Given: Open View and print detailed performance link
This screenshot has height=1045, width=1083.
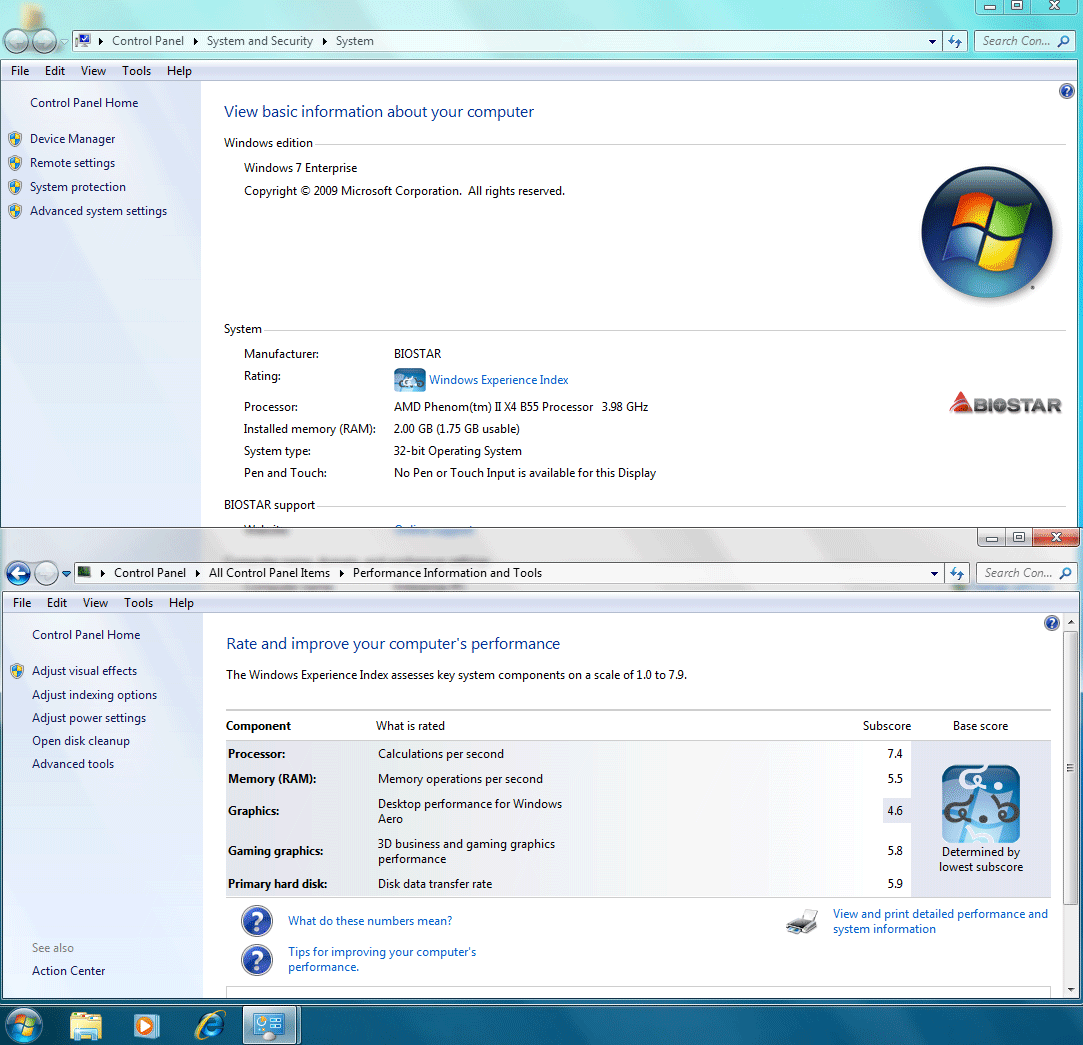Looking at the screenshot, I should 940,921.
